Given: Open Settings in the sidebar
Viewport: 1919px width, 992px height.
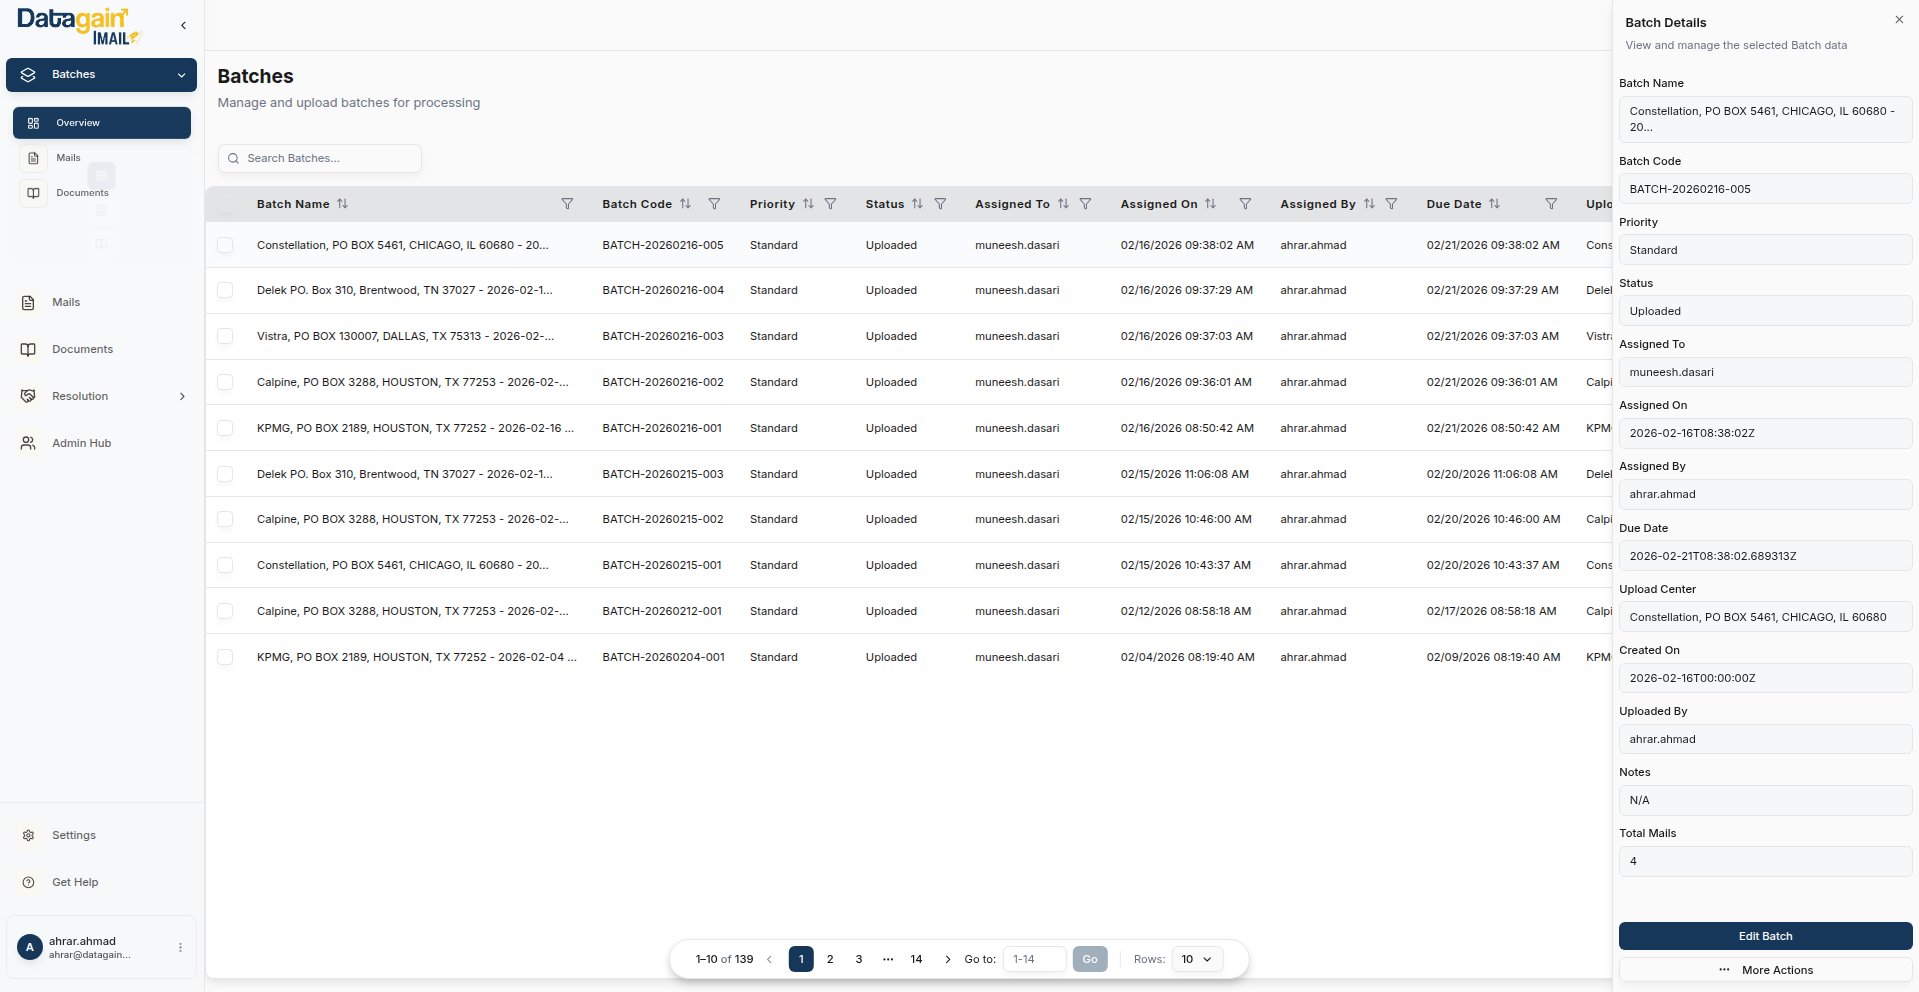Looking at the screenshot, I should (x=73, y=835).
